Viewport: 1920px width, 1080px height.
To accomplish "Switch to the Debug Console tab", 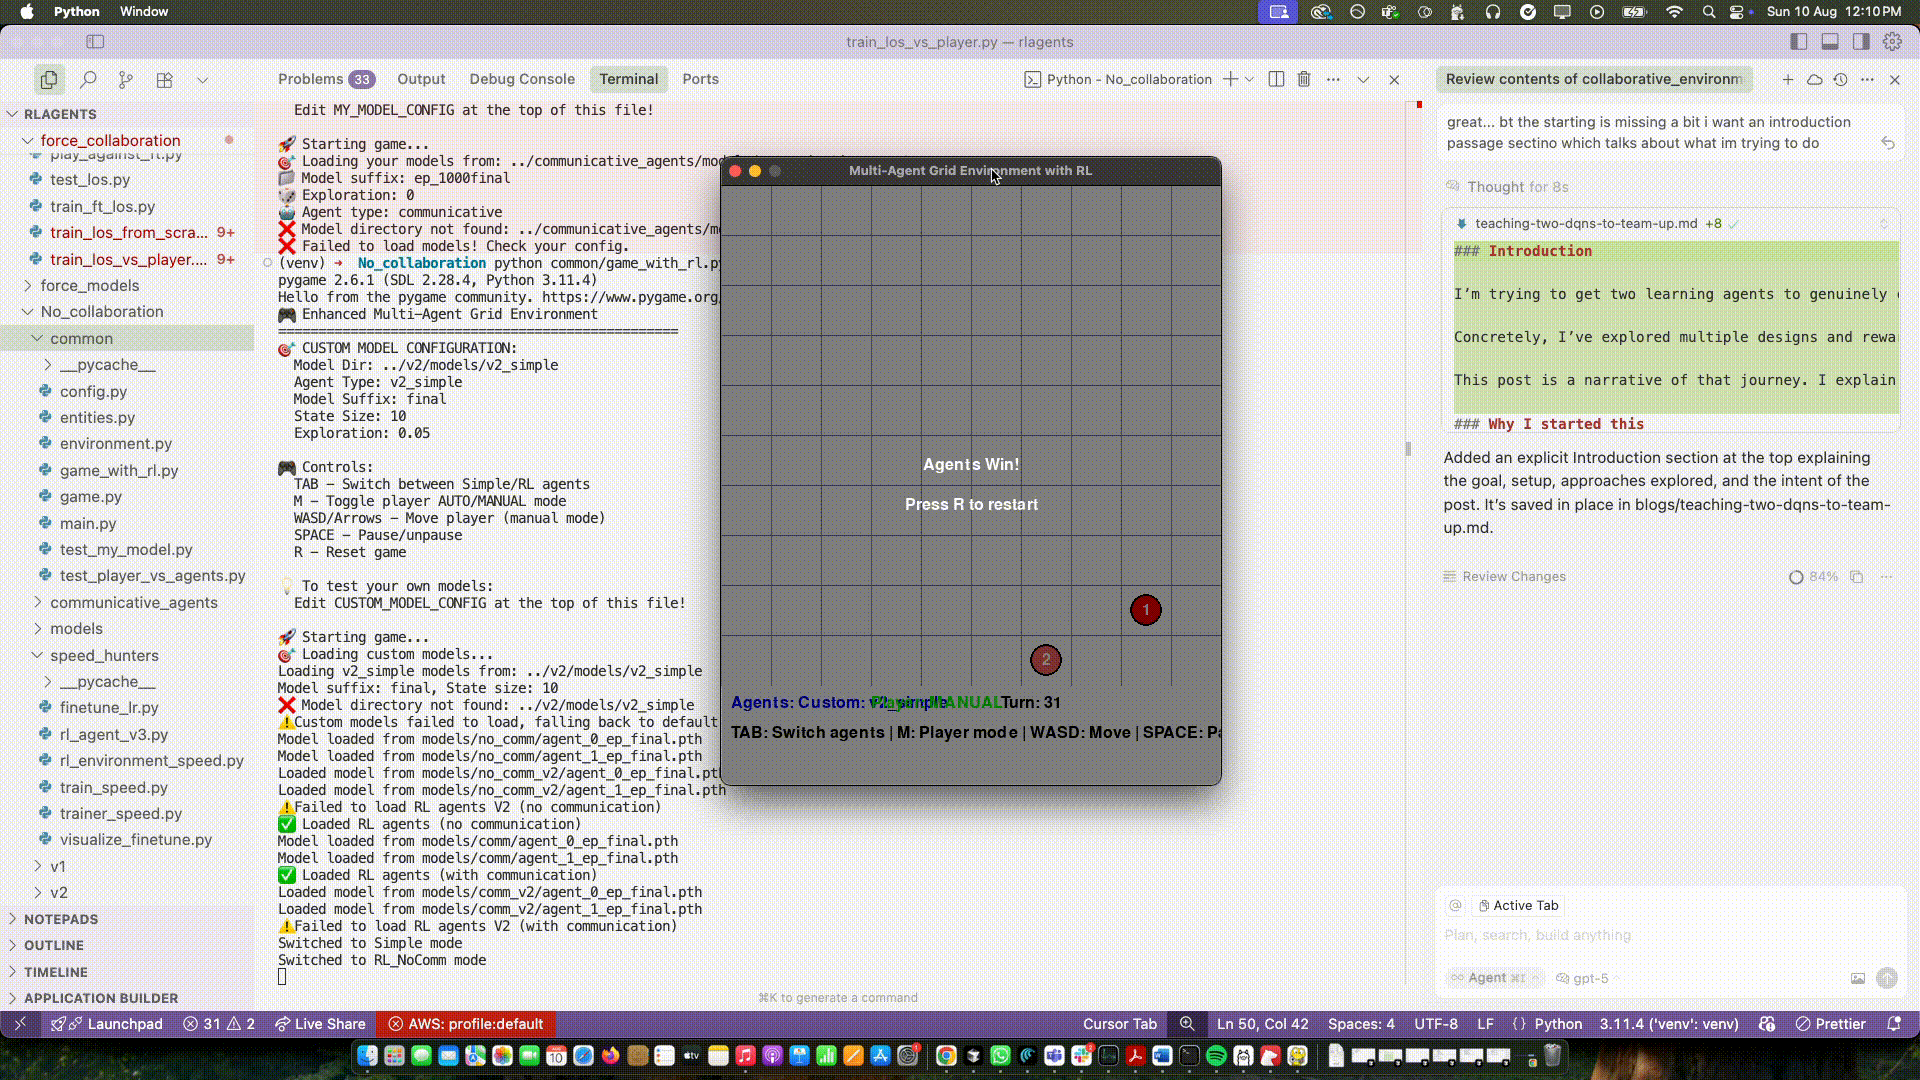I will pos(522,79).
